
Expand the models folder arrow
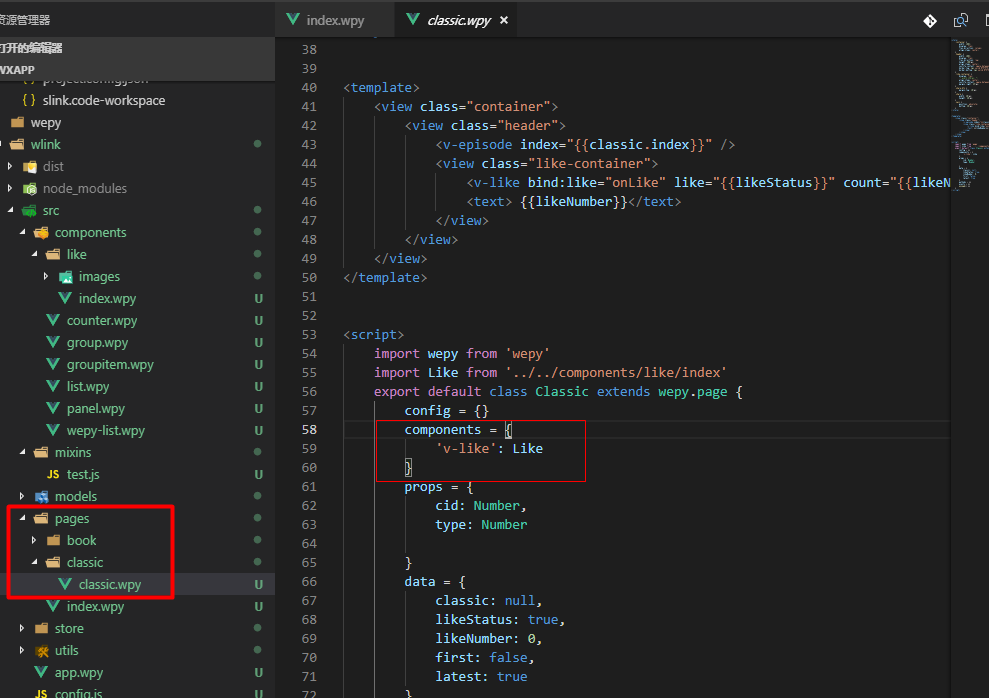click(x=22, y=496)
